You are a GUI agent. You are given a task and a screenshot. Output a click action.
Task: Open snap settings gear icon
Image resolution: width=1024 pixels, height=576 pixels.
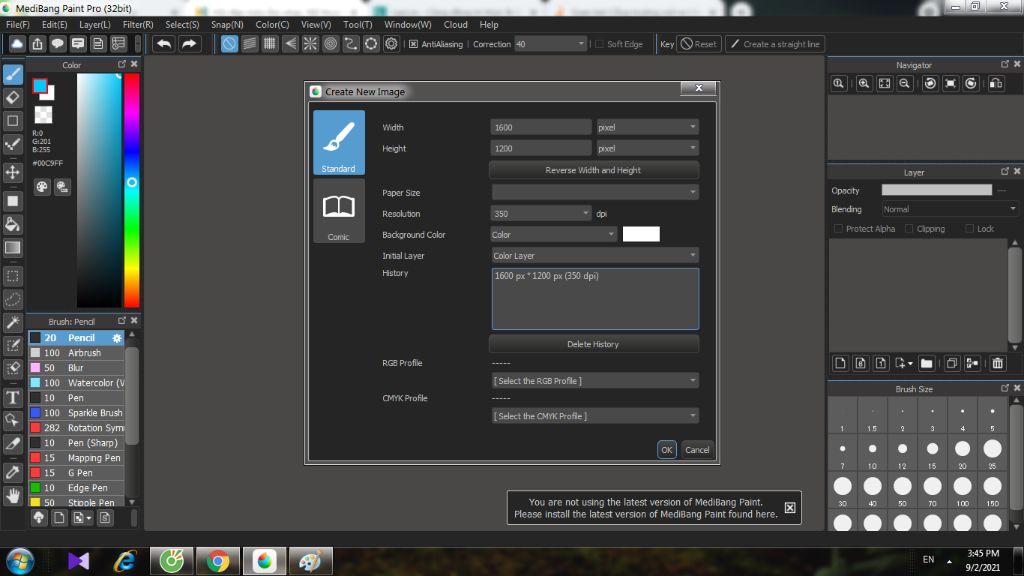tap(391, 44)
